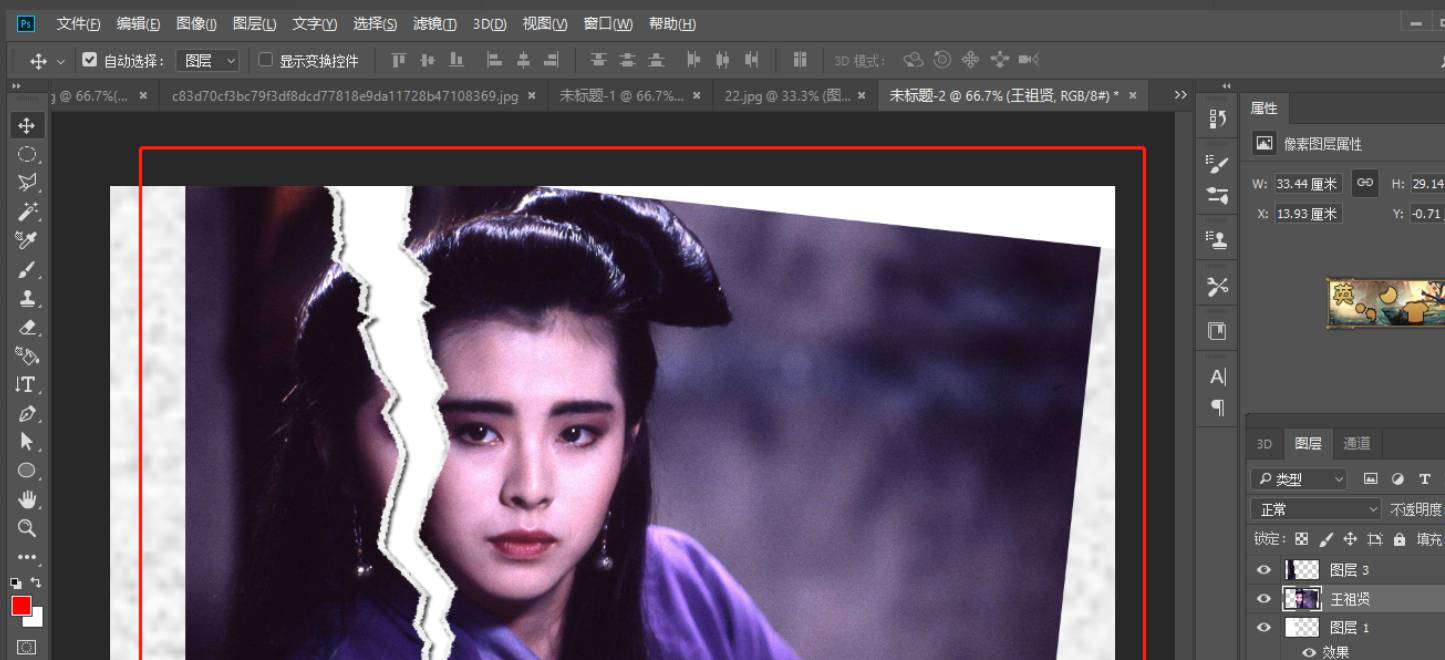1445x660 pixels.
Task: Open the History panel icon
Action: pyautogui.click(x=1218, y=119)
